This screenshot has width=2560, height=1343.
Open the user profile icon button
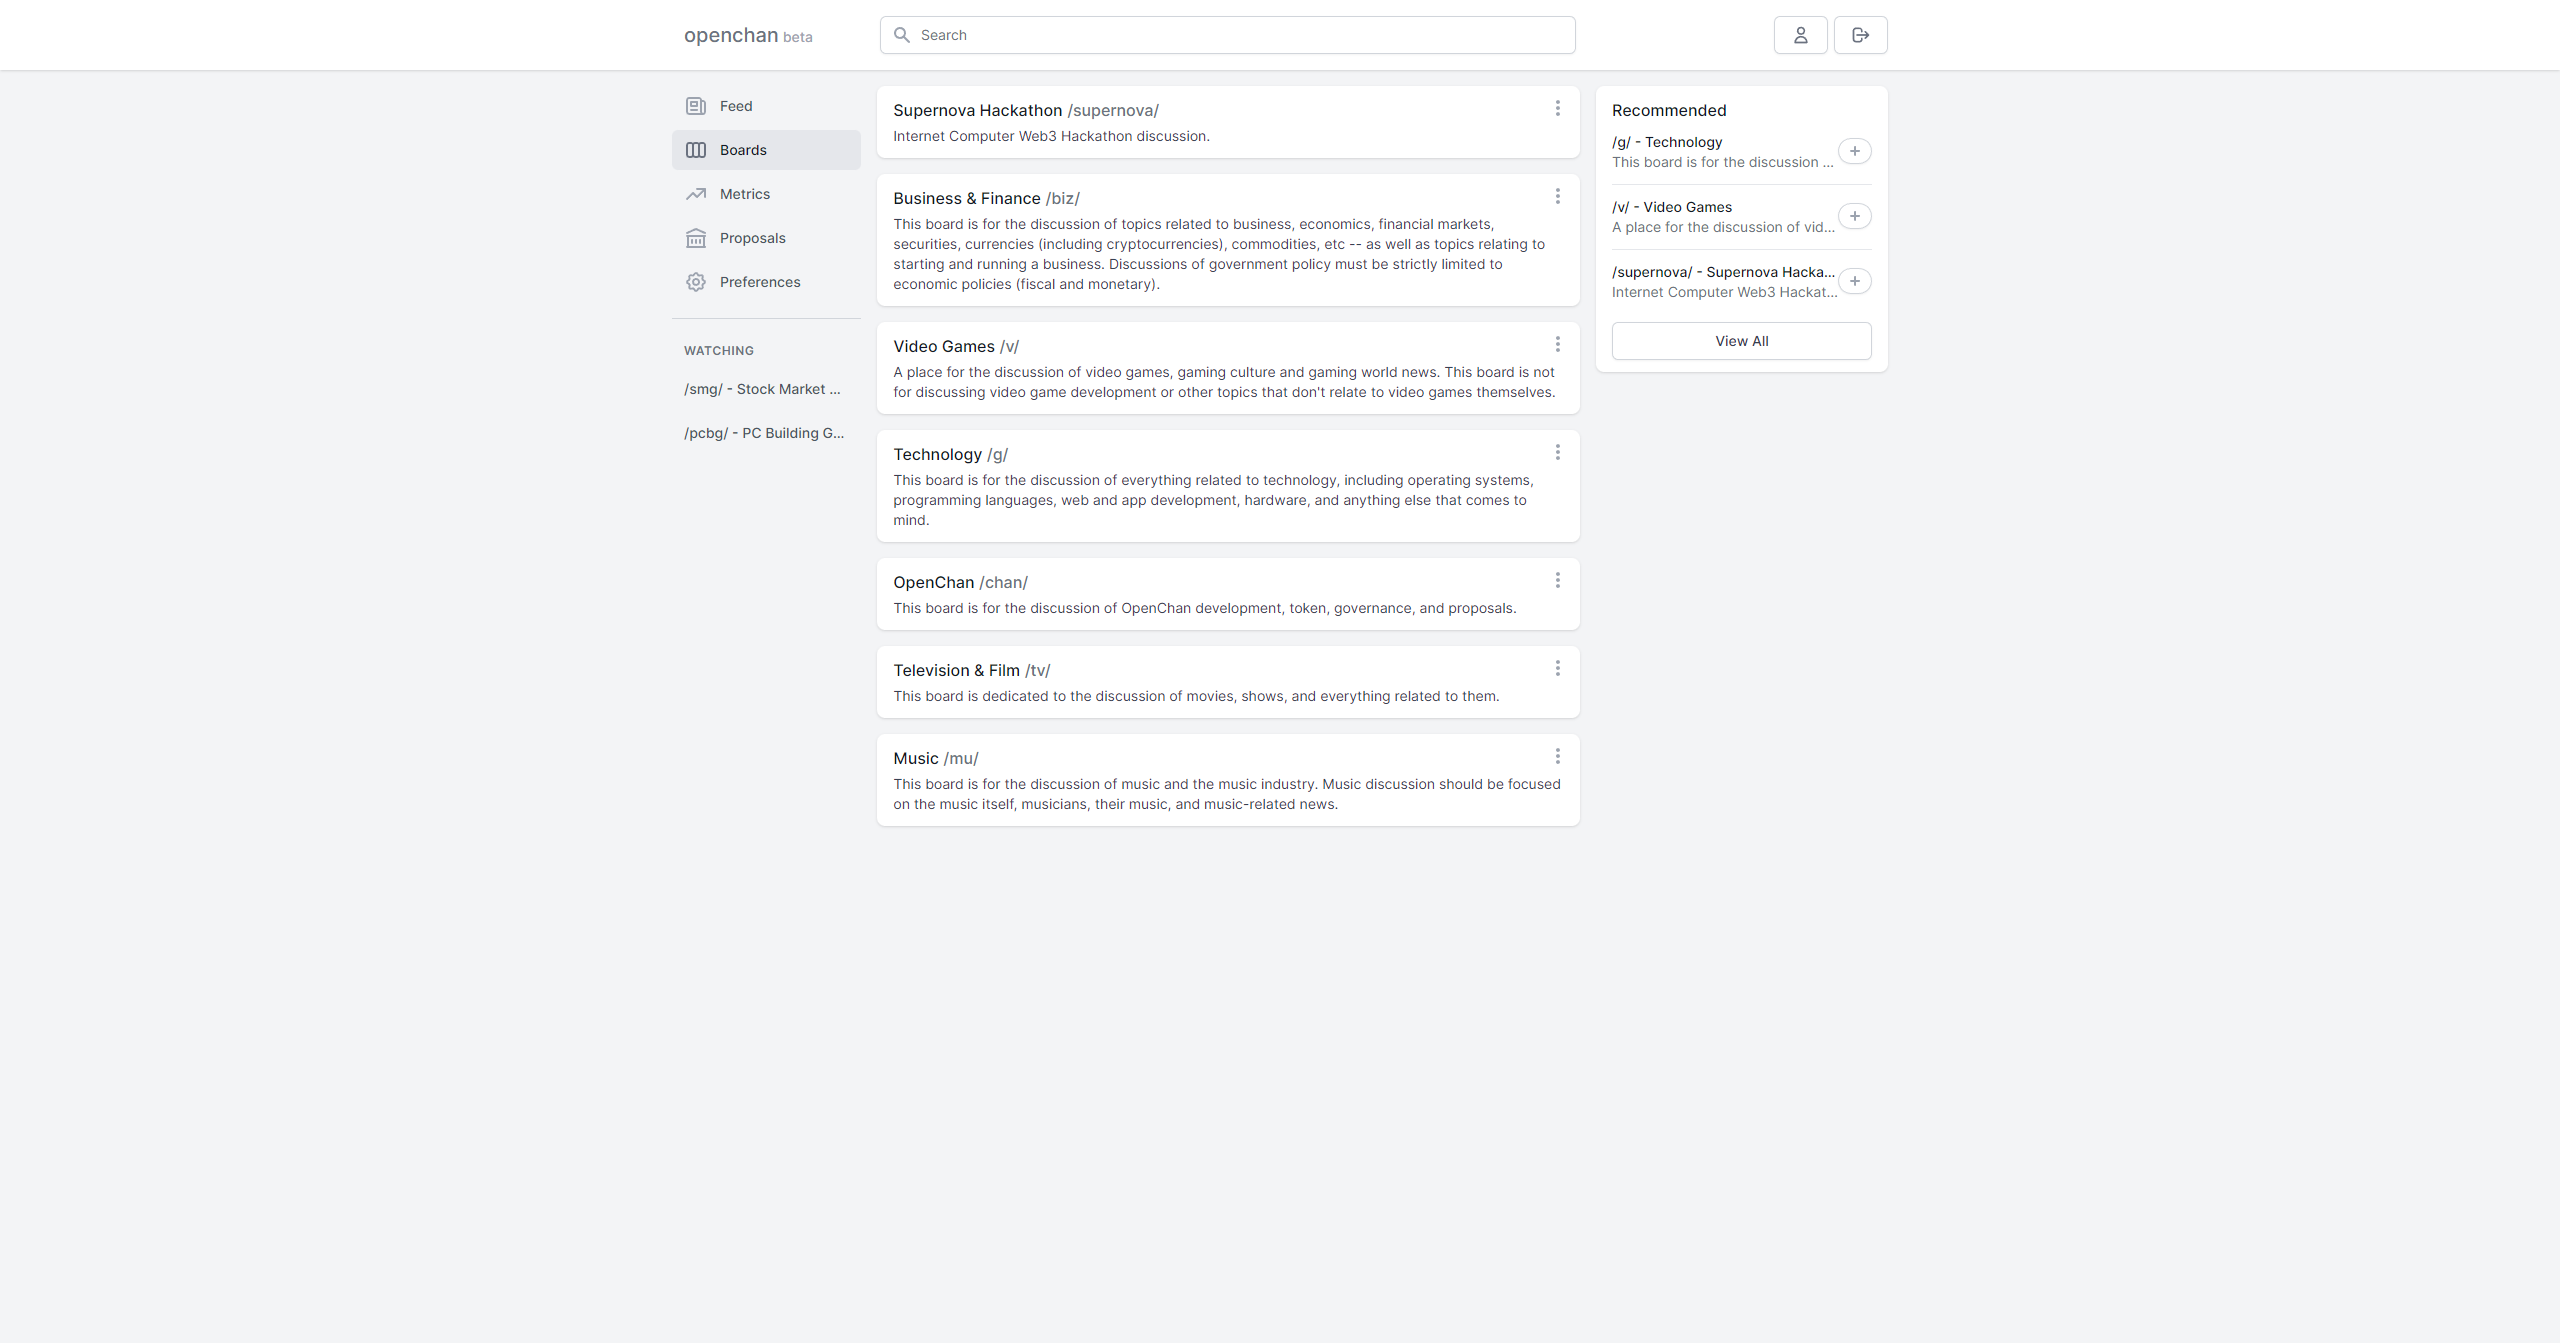1800,35
